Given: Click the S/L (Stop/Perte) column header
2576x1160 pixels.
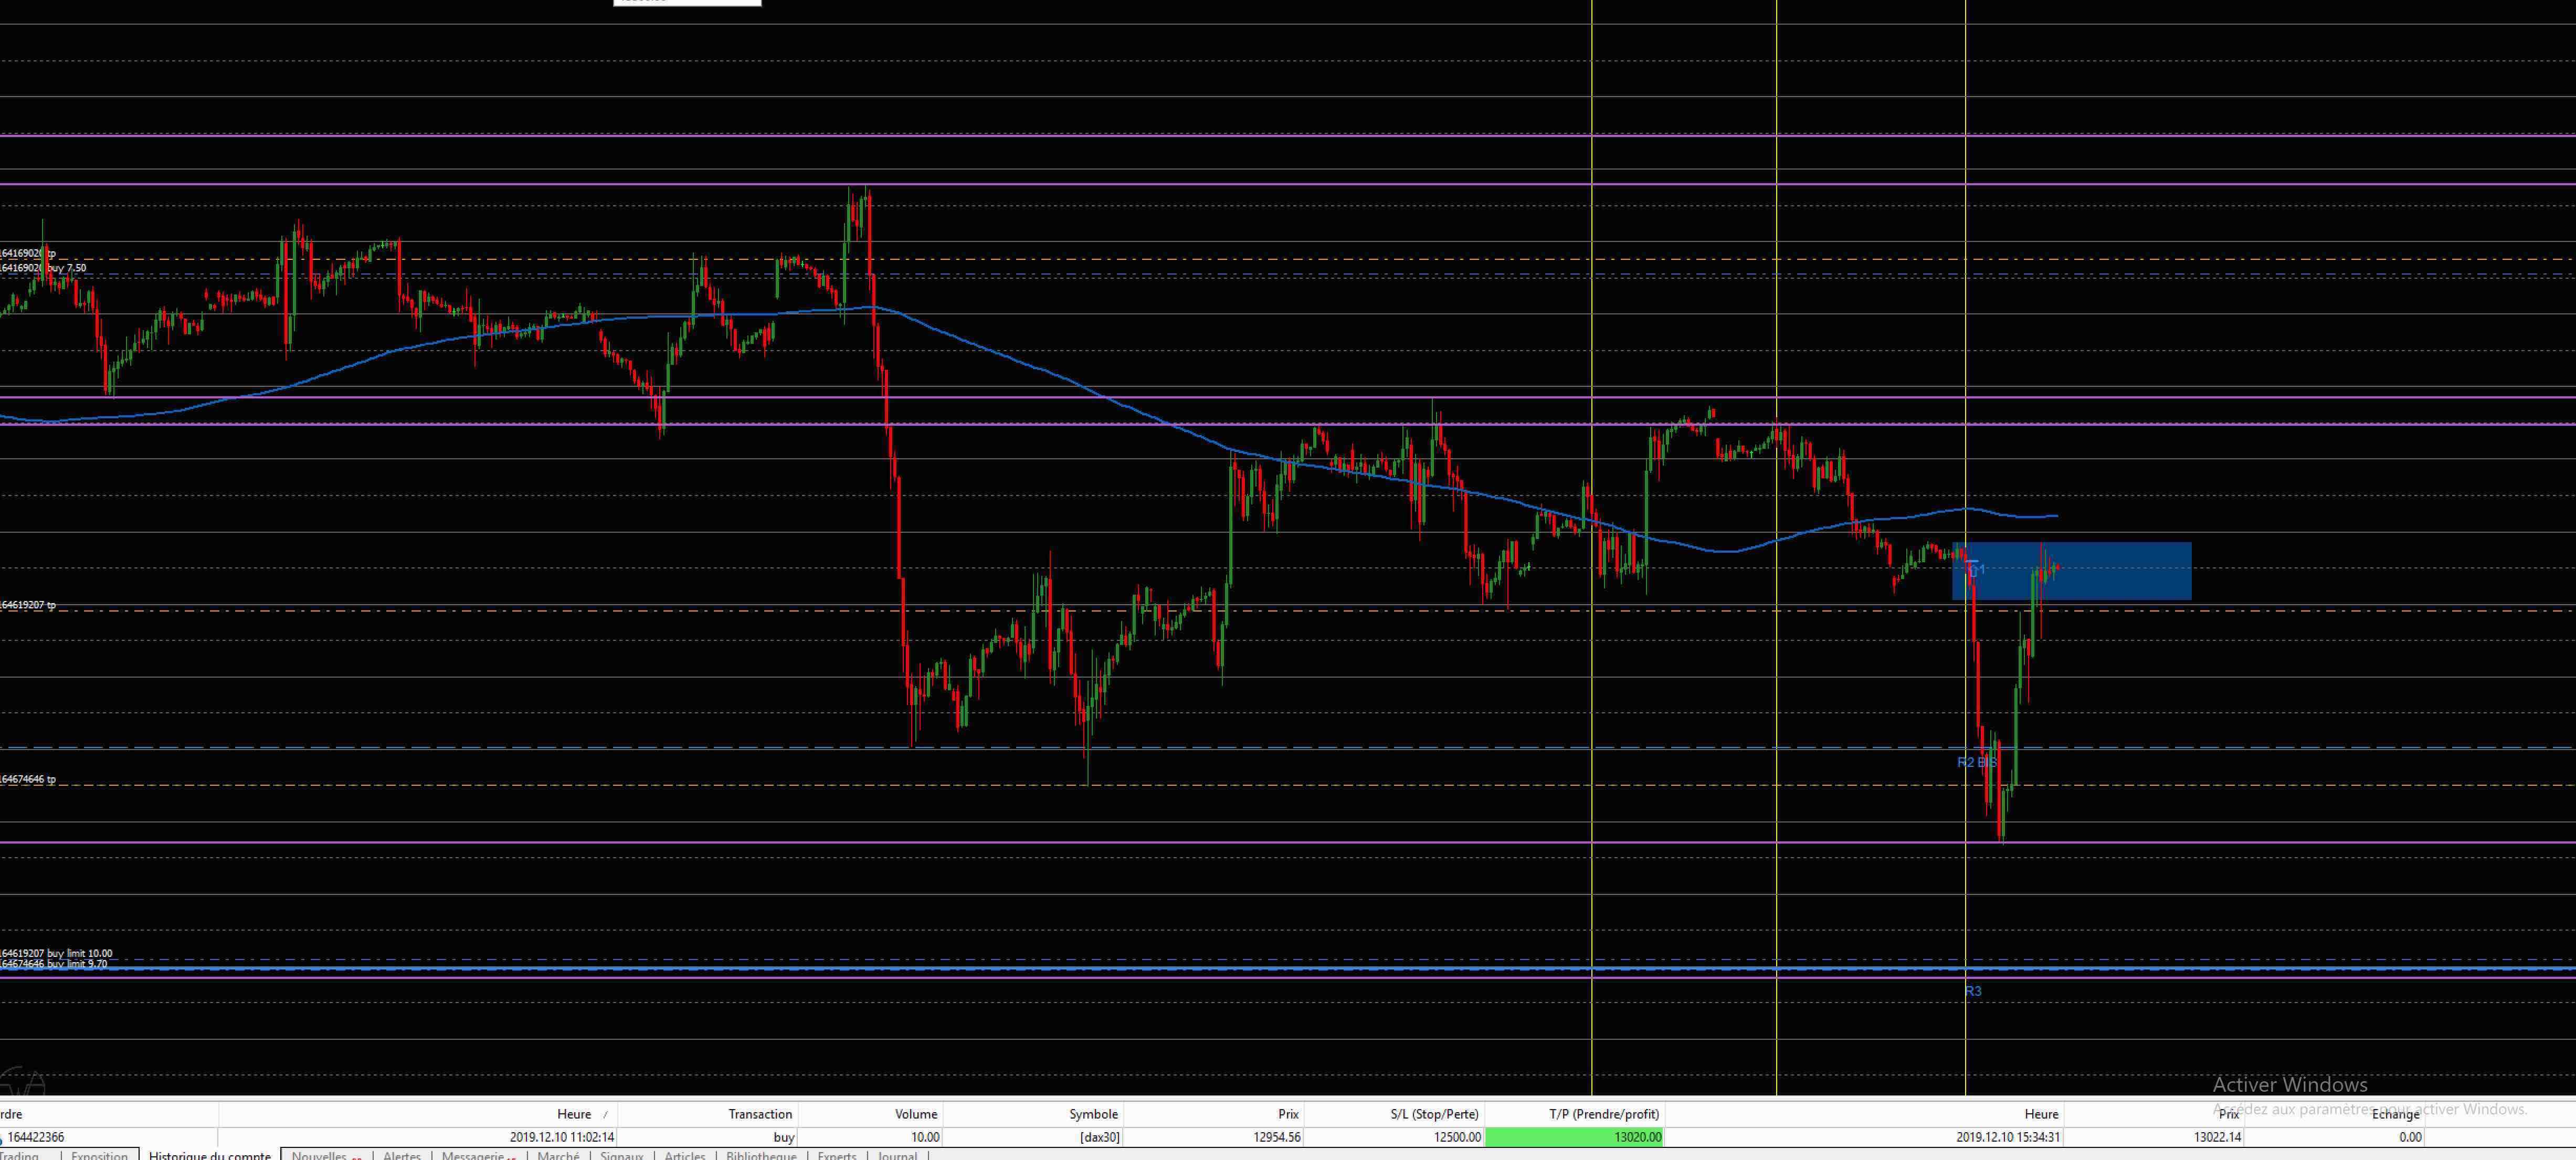Looking at the screenshot, I should coord(1434,1114).
